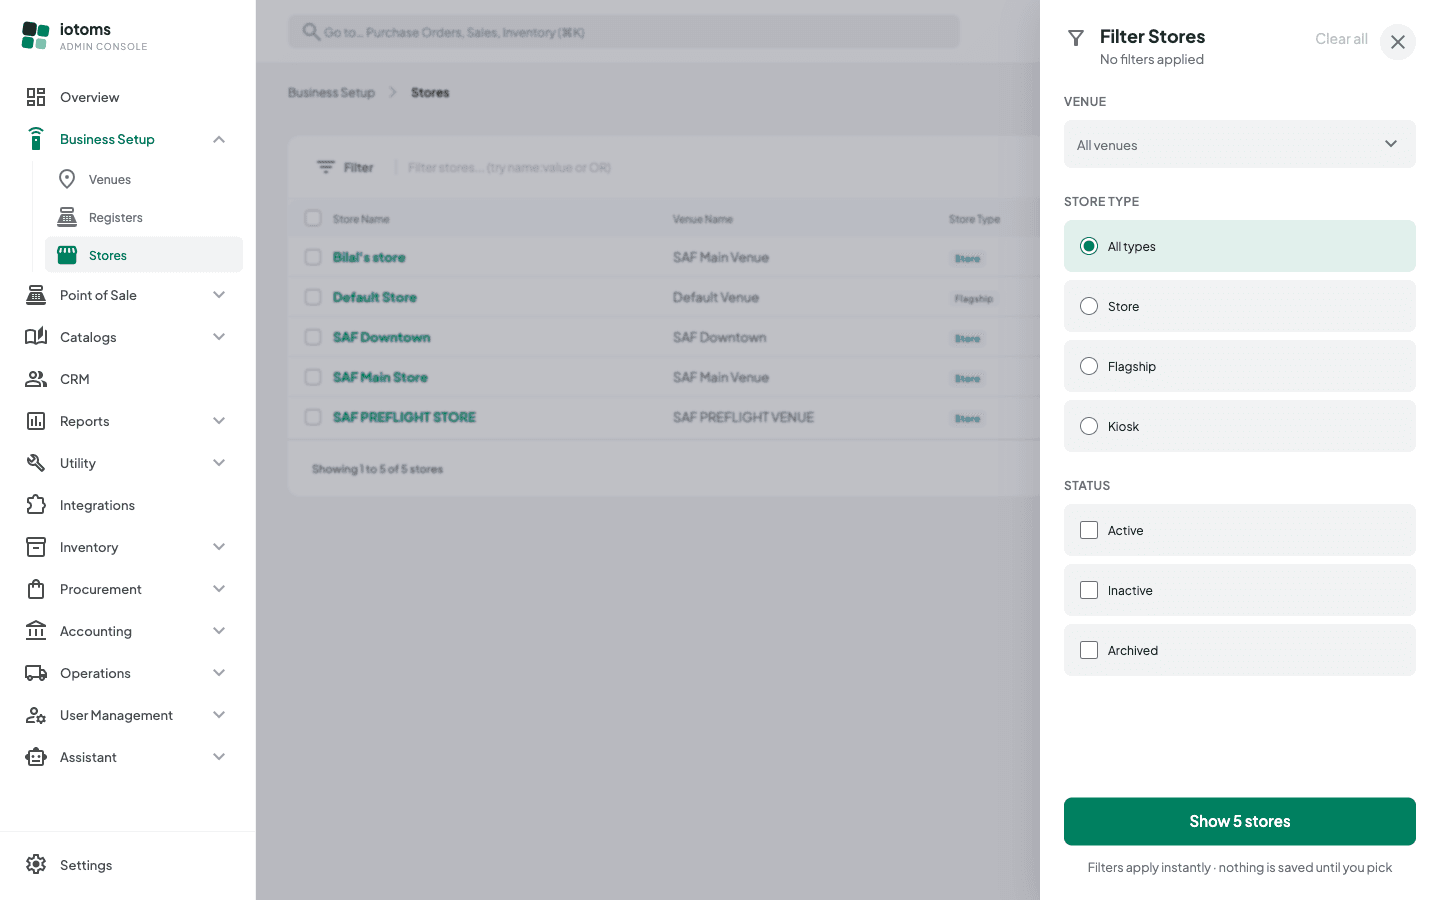This screenshot has width=1440, height=900.
Task: Click the Filter lines icon in table toolbar
Action: (x=326, y=167)
